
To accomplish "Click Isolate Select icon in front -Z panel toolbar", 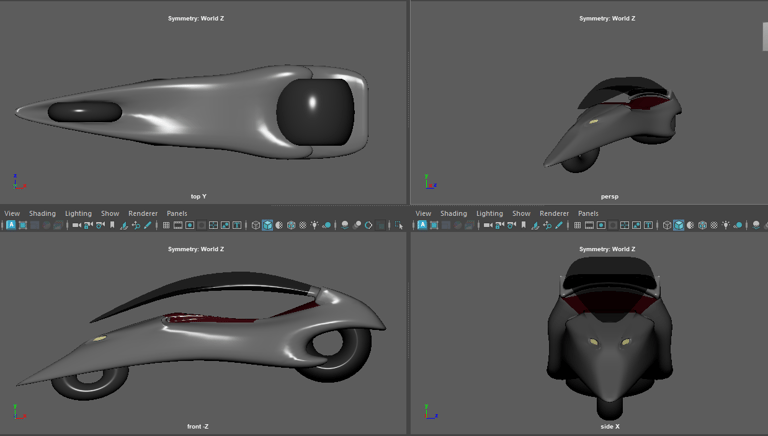I will 399,225.
